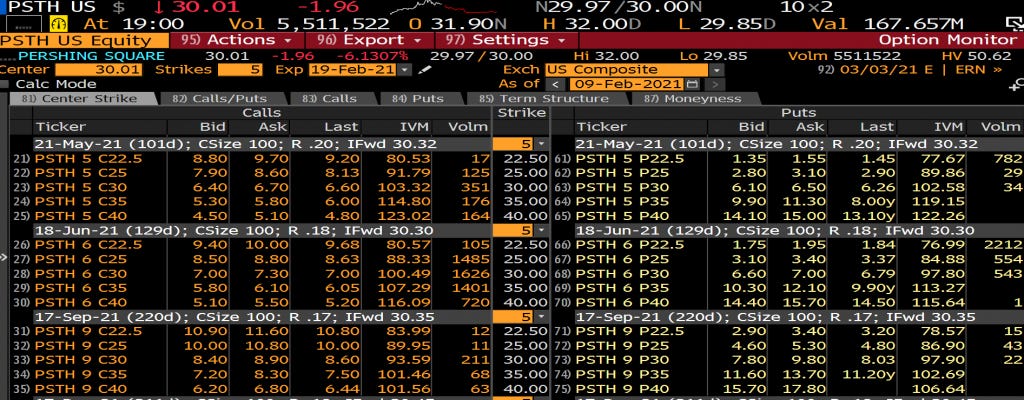
Task: Open the Export dropdown menu
Action: pyautogui.click(x=370, y=40)
